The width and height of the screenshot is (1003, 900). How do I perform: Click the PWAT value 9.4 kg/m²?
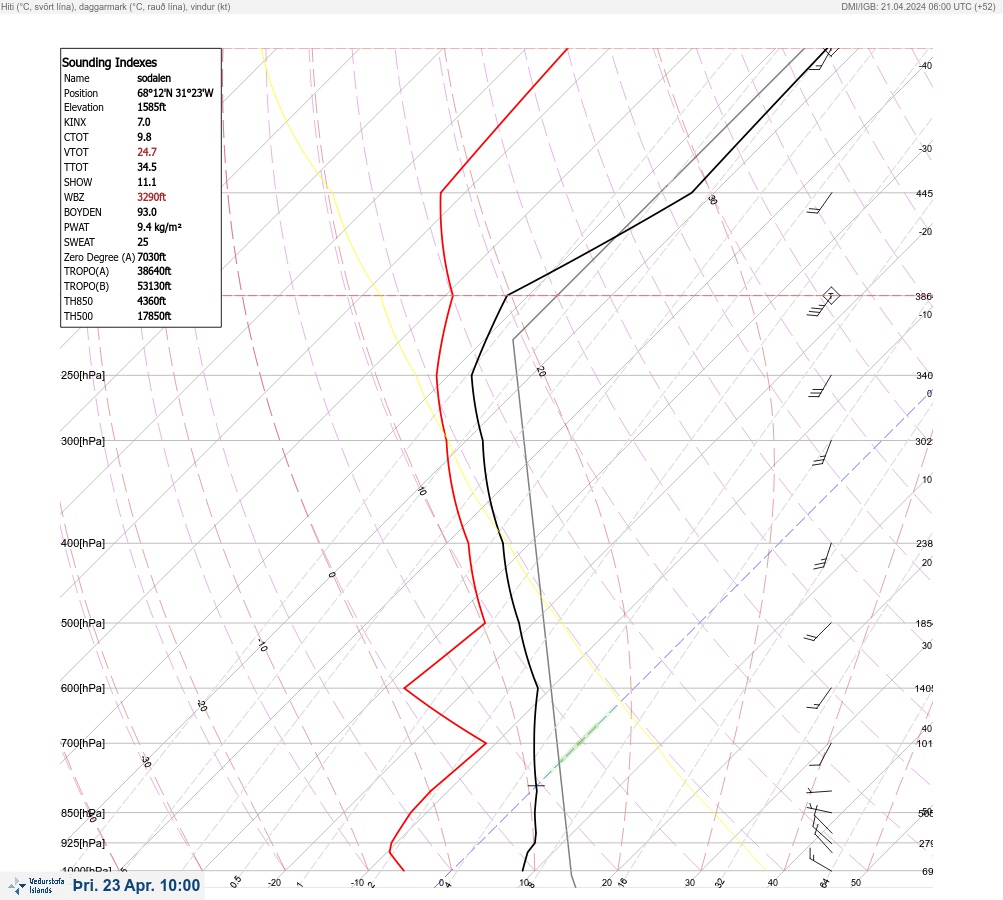pyautogui.click(x=159, y=227)
